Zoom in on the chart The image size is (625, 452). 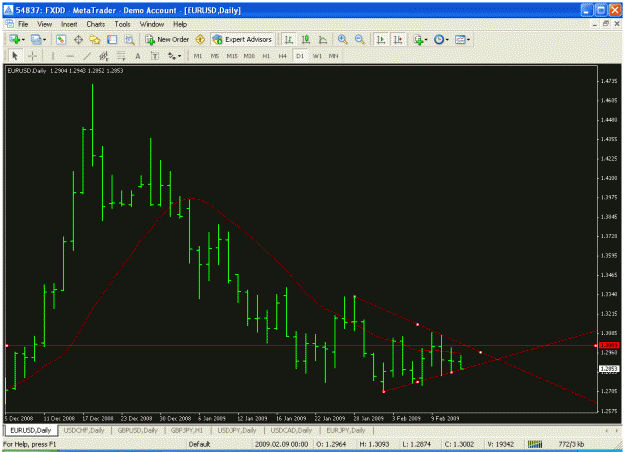click(342, 39)
